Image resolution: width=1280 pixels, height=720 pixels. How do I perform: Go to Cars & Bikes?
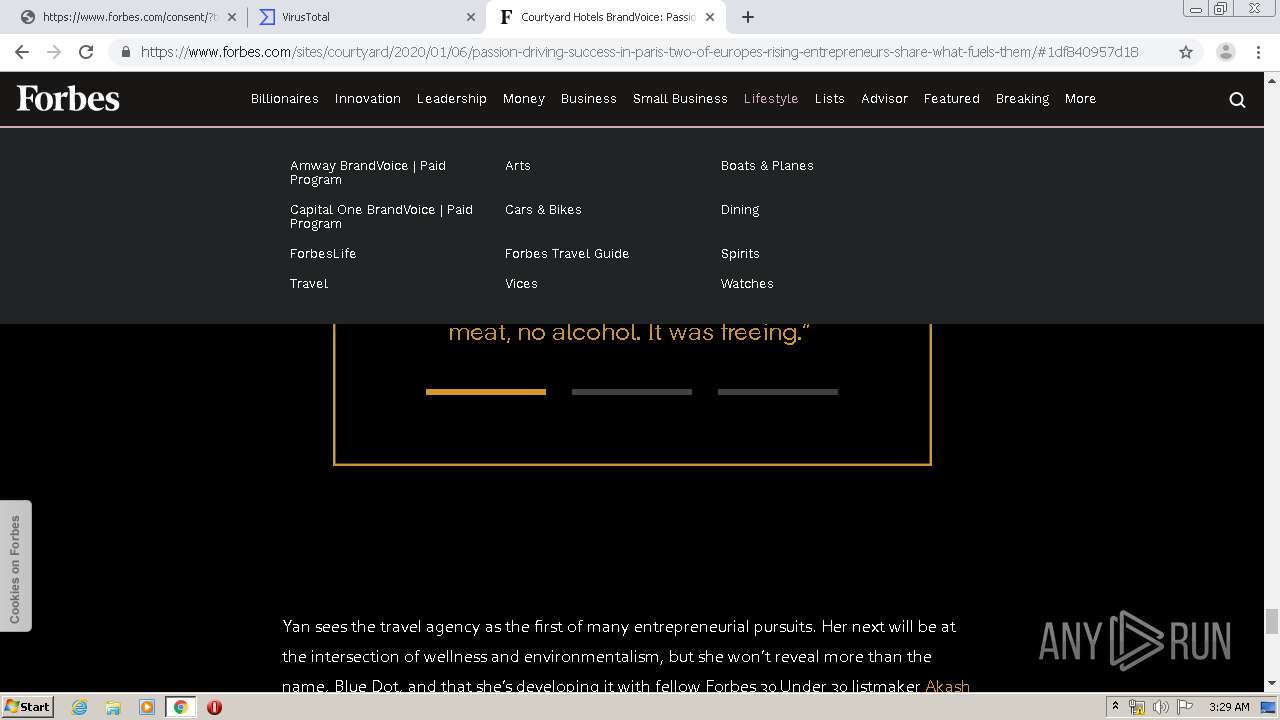pos(543,210)
